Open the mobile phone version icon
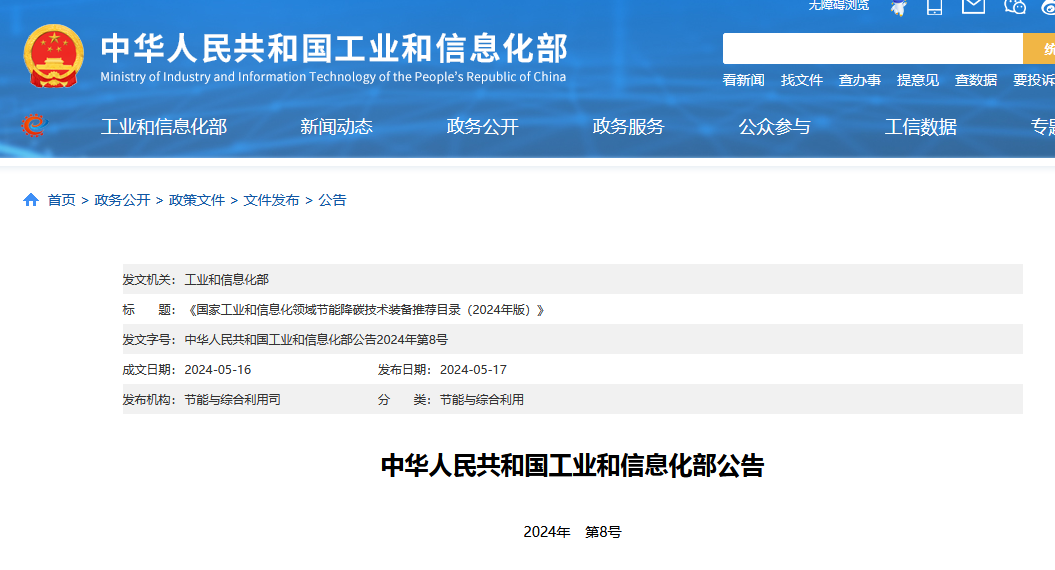The width and height of the screenshot is (1055, 570). click(935, 7)
